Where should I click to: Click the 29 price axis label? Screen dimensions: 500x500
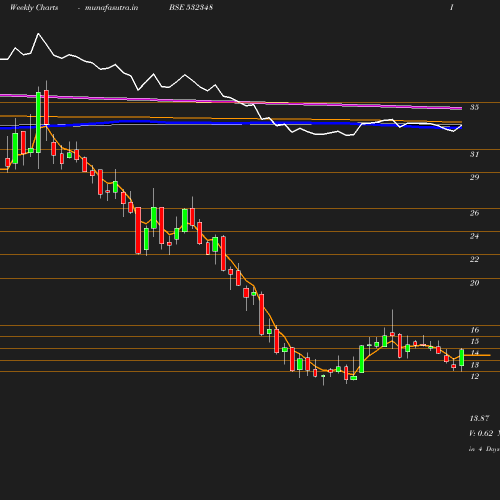pyautogui.click(x=475, y=177)
